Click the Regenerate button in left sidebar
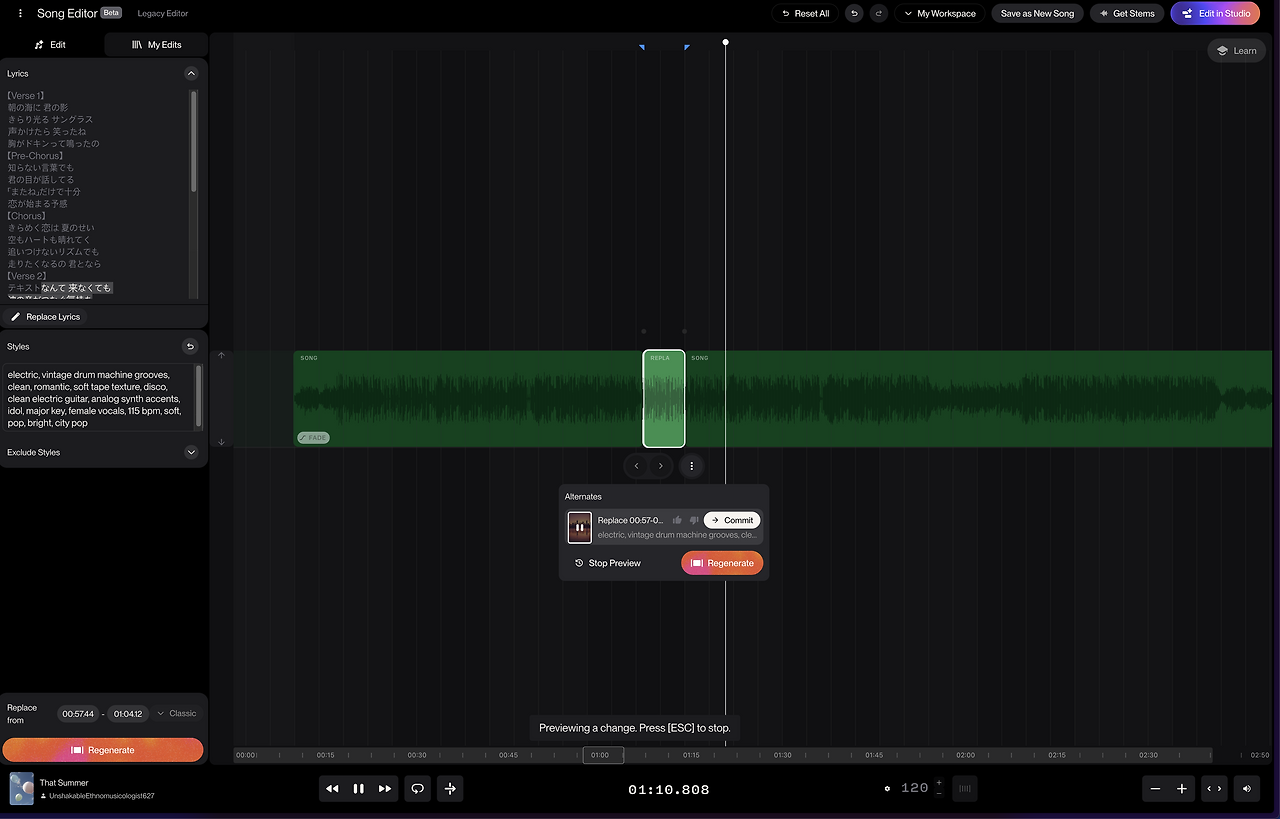The height and width of the screenshot is (819, 1280). point(103,750)
